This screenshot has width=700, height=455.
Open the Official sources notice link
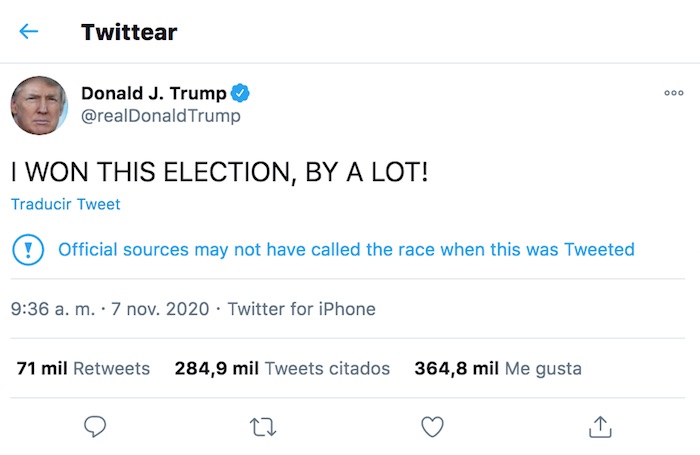click(x=346, y=249)
